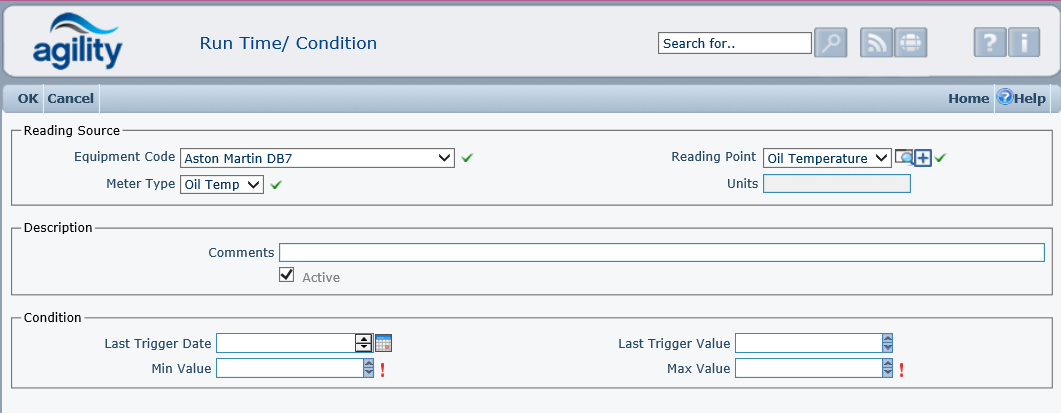Go to Home link
This screenshot has width=1061, height=413.
[968, 99]
